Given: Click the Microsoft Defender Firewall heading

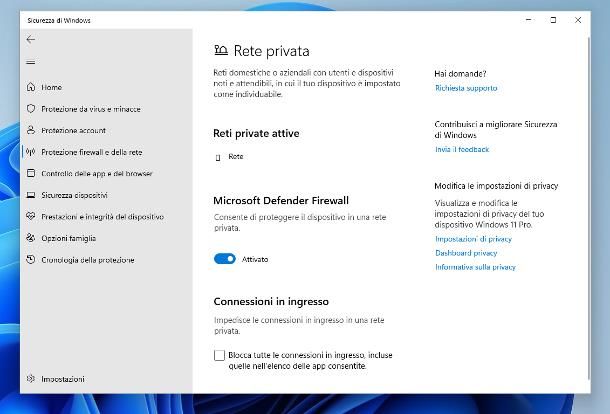Looking at the screenshot, I should [281, 200].
